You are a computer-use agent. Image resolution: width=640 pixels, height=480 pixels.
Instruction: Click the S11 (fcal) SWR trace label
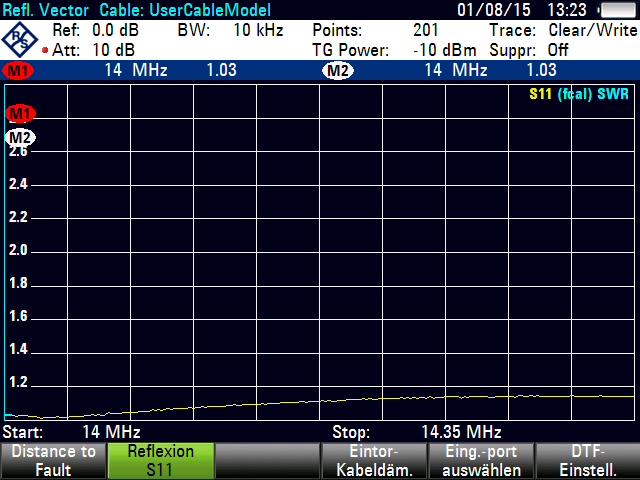(x=580, y=95)
